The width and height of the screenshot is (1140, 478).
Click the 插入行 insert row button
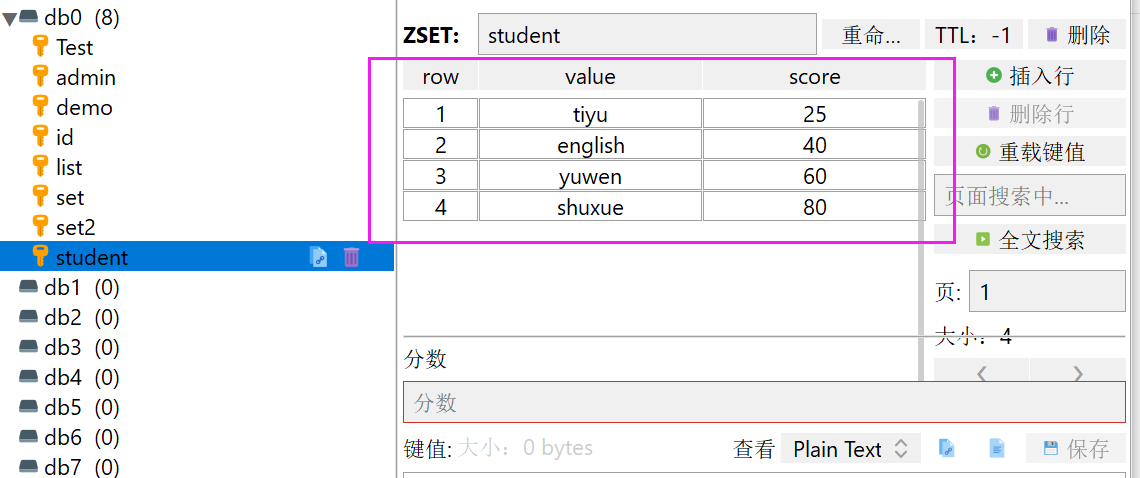pyautogui.click(x=1029, y=76)
